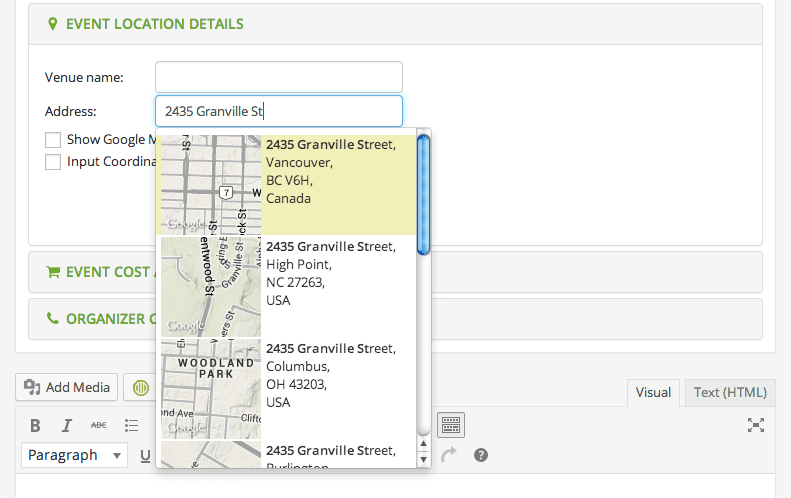The width and height of the screenshot is (791, 498).
Task: Click the Italic formatting icon
Action: [x=67, y=425]
